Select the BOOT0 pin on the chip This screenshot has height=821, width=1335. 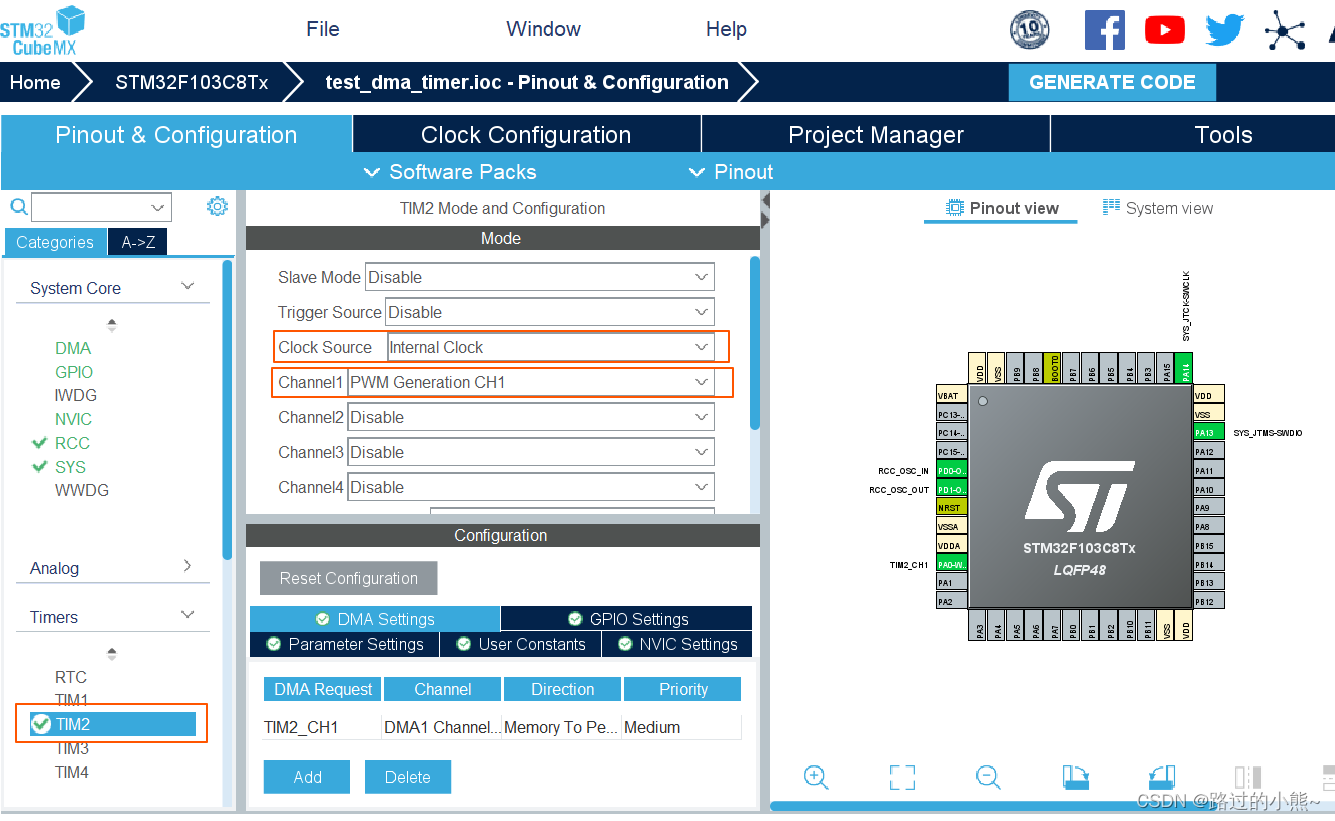(x=1051, y=367)
